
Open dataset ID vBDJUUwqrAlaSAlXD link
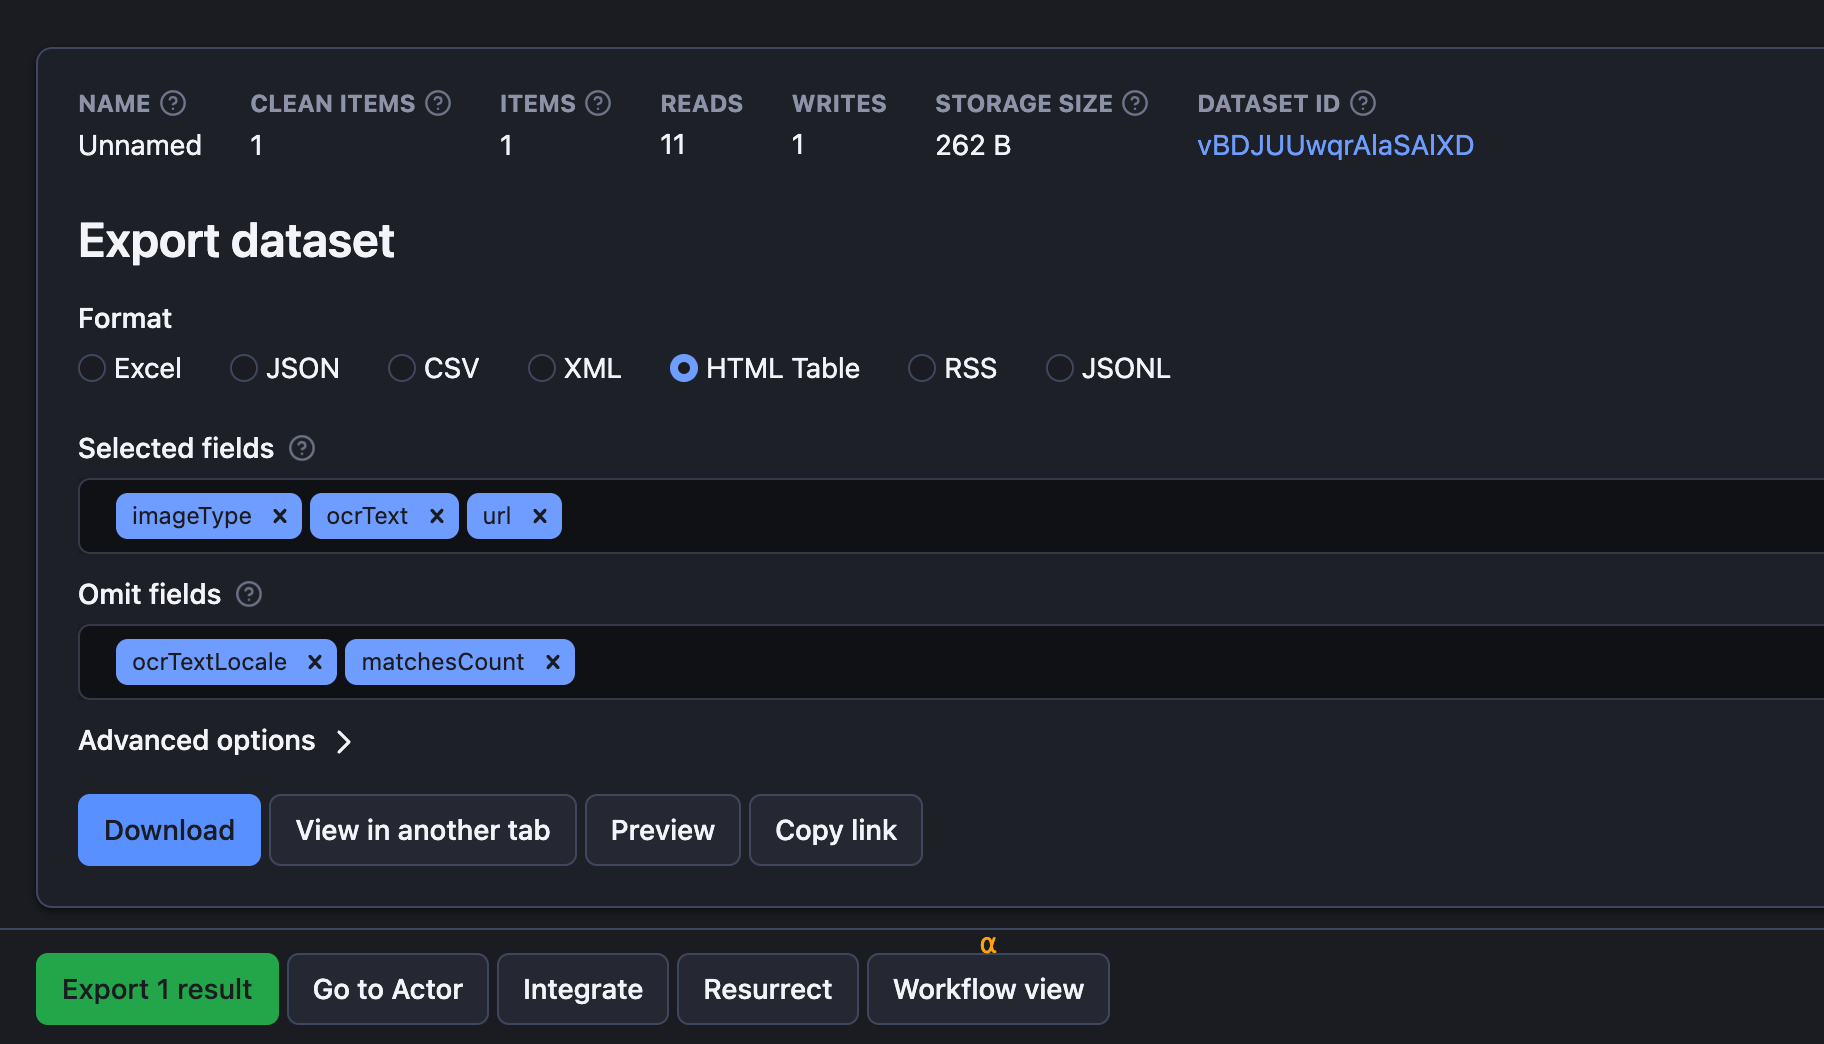[x=1335, y=145]
